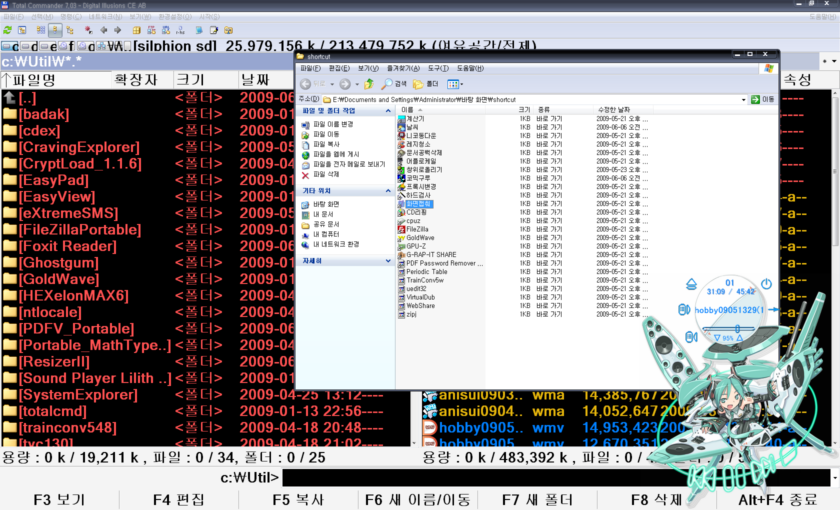Click F3 보기 button

tap(59, 500)
